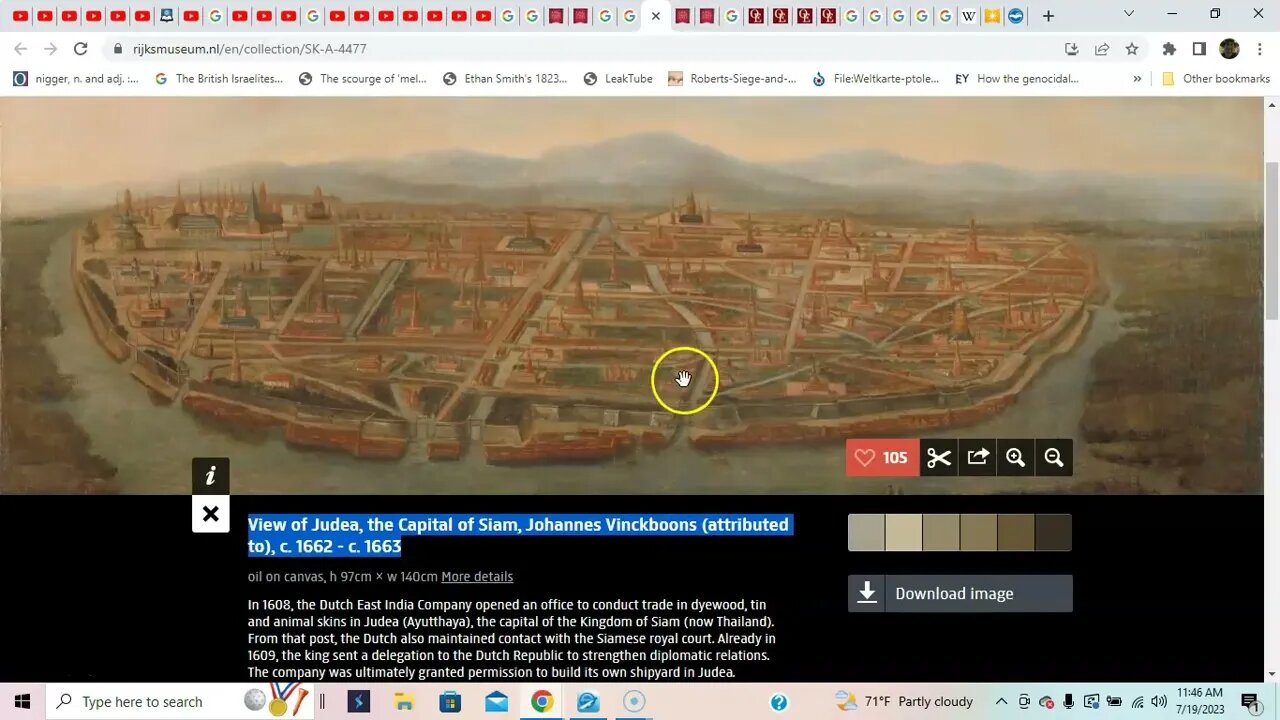Reload the Rijksmuseum page
Viewport: 1280px width, 720px height.
pos(81,49)
